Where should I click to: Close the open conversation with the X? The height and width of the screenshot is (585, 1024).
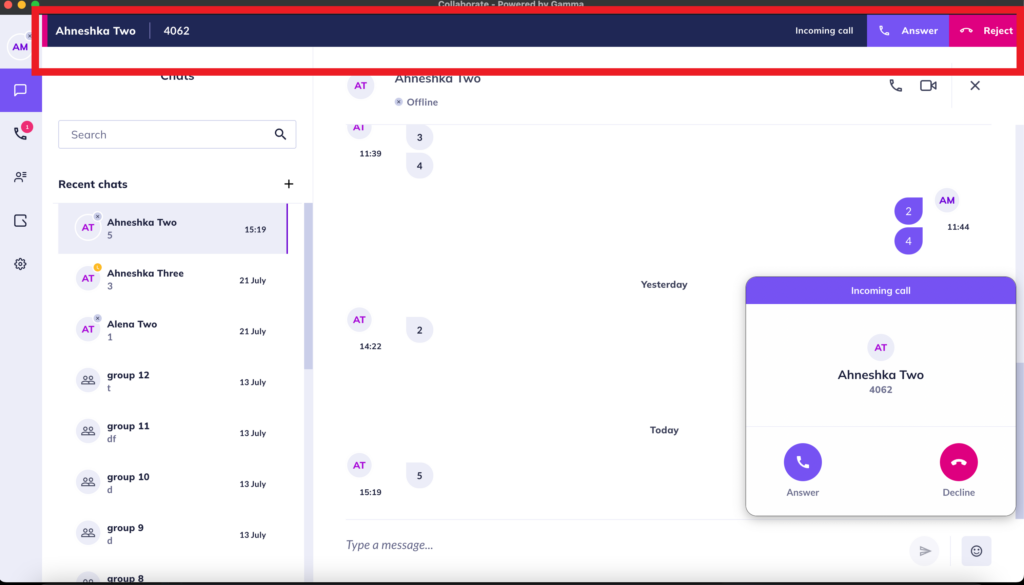(x=975, y=86)
